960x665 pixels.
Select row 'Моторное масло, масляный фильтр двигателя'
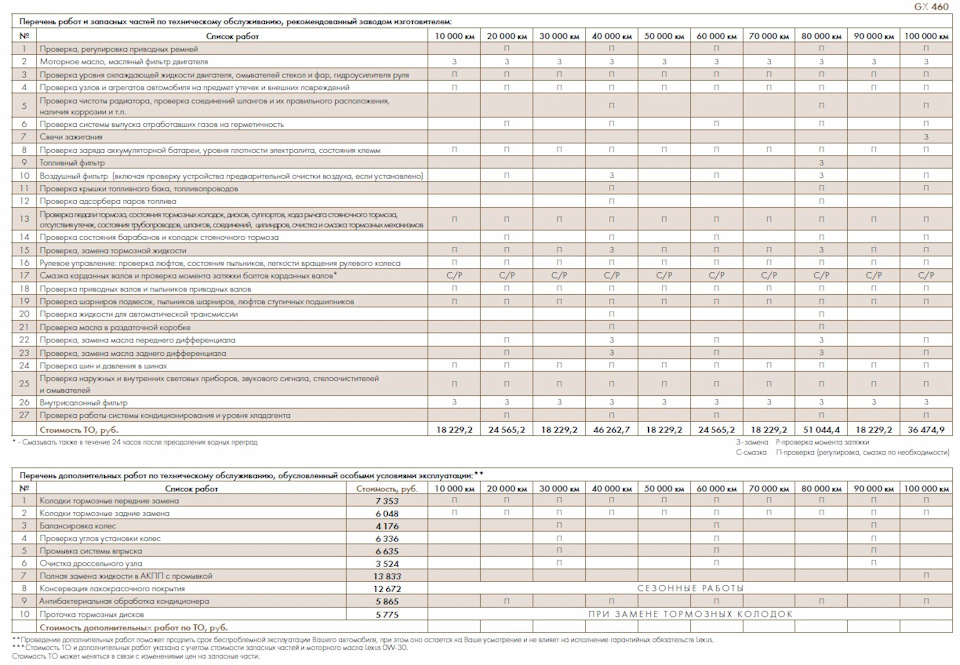[x=482, y=61]
